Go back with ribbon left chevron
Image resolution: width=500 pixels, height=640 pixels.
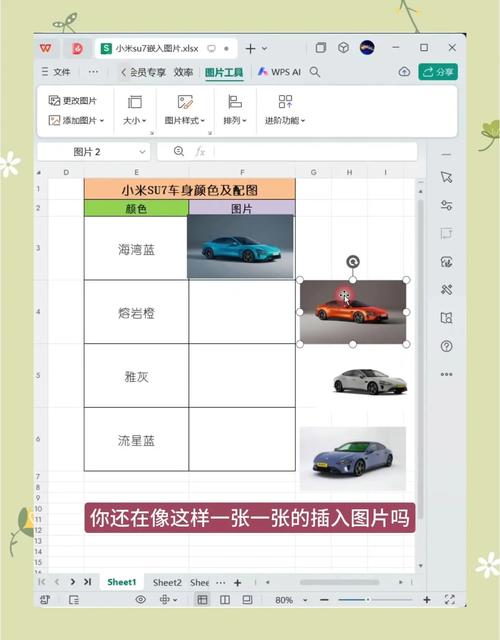click(x=123, y=72)
